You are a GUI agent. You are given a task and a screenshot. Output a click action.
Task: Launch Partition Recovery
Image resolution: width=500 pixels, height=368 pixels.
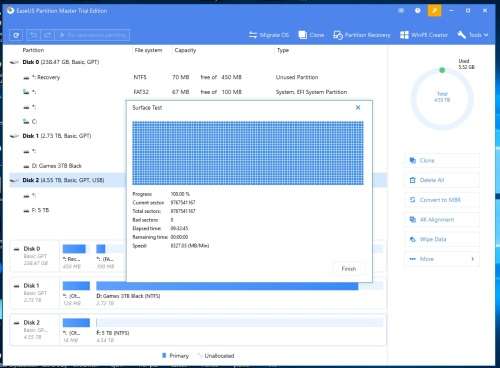click(x=362, y=35)
